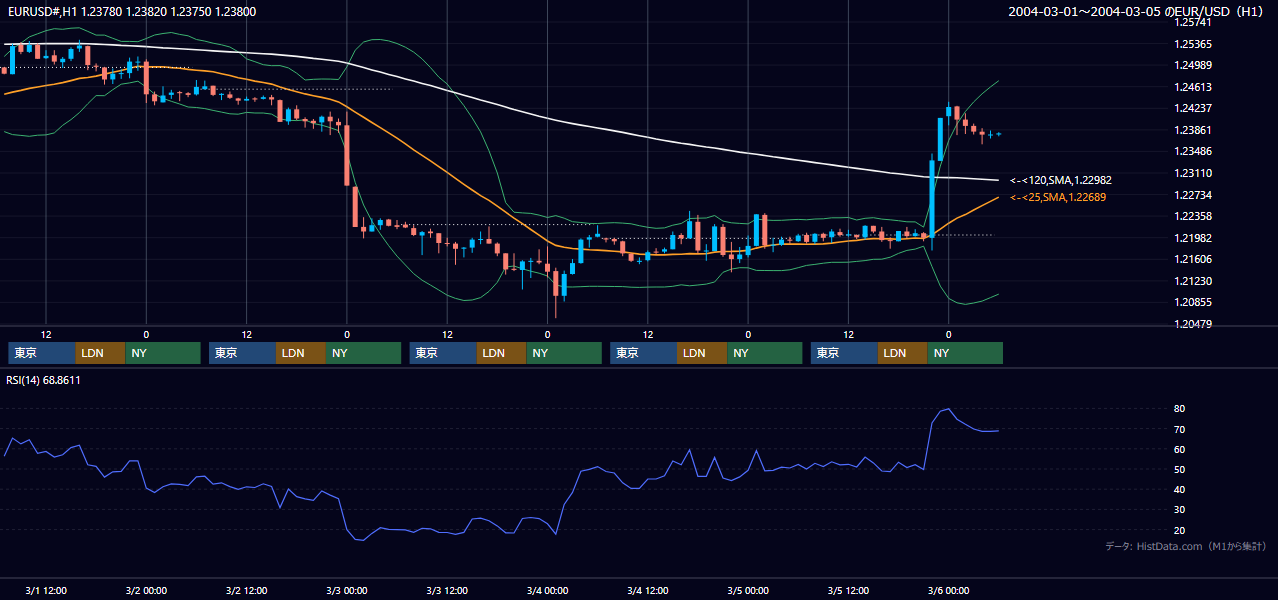Click price axis value 1.23110
The height and width of the screenshot is (600, 1278).
(x=1192, y=173)
